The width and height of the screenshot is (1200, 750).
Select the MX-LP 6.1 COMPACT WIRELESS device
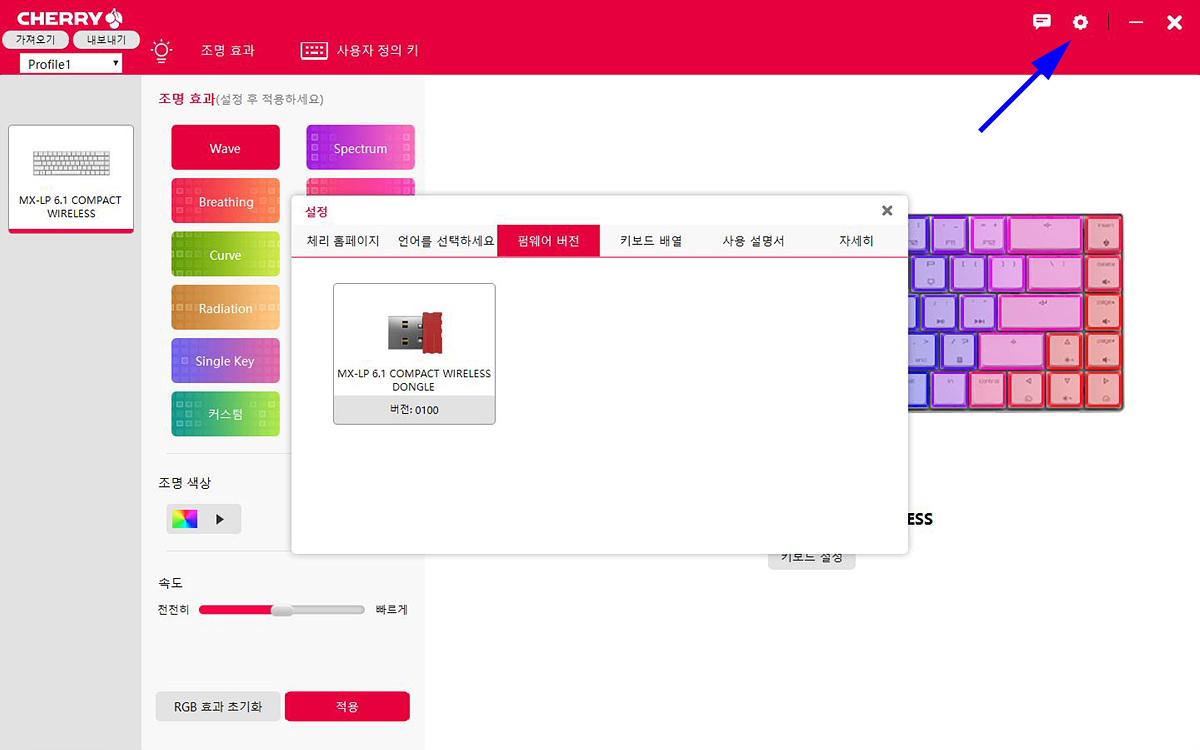click(71, 179)
